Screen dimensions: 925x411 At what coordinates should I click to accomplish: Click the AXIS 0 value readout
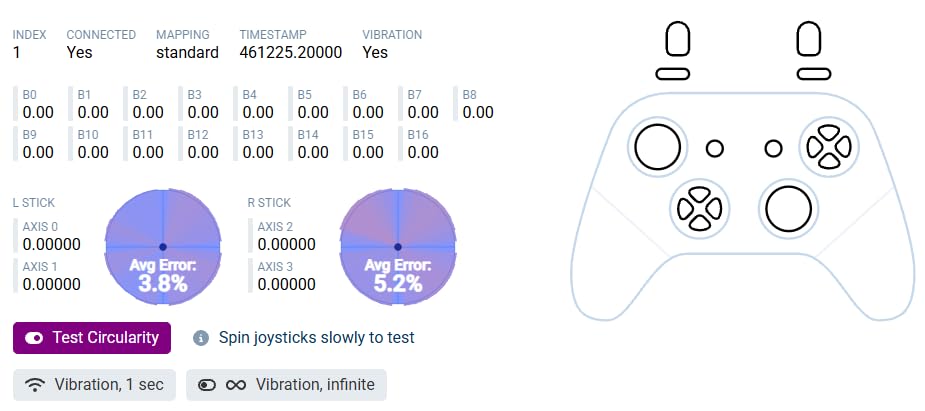pos(51,244)
